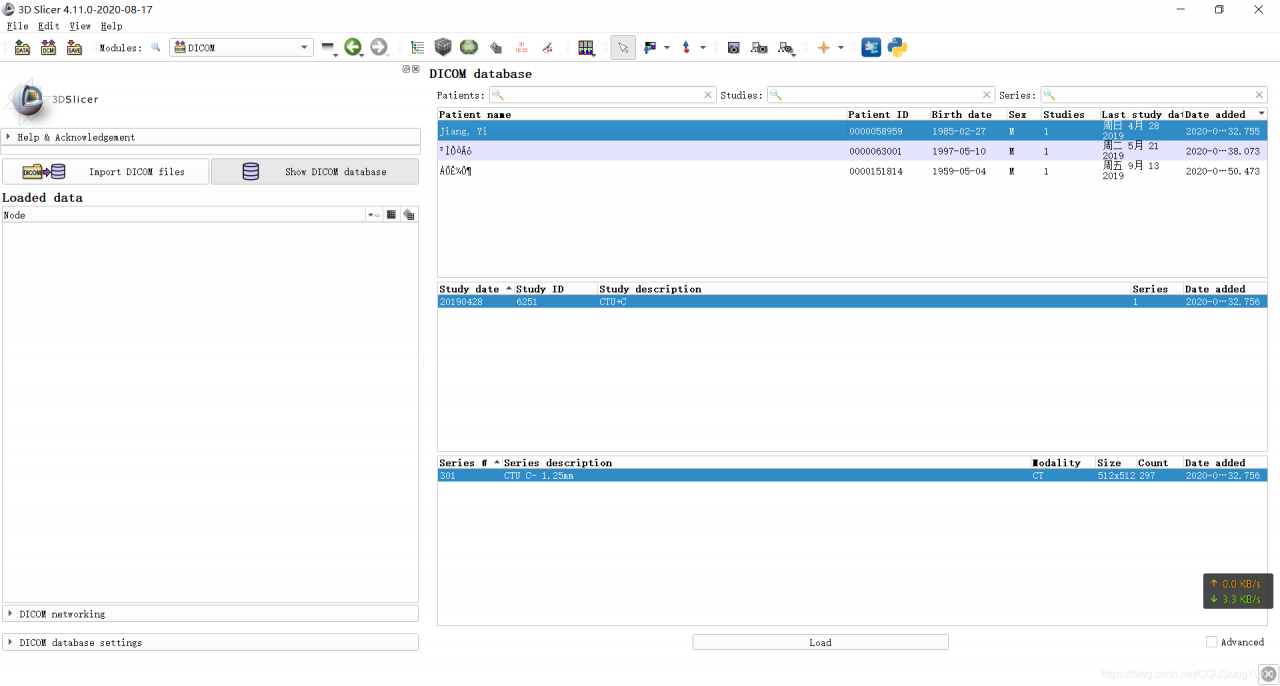Open the view layout selector icon
The width and height of the screenshot is (1280, 686).
[586, 48]
